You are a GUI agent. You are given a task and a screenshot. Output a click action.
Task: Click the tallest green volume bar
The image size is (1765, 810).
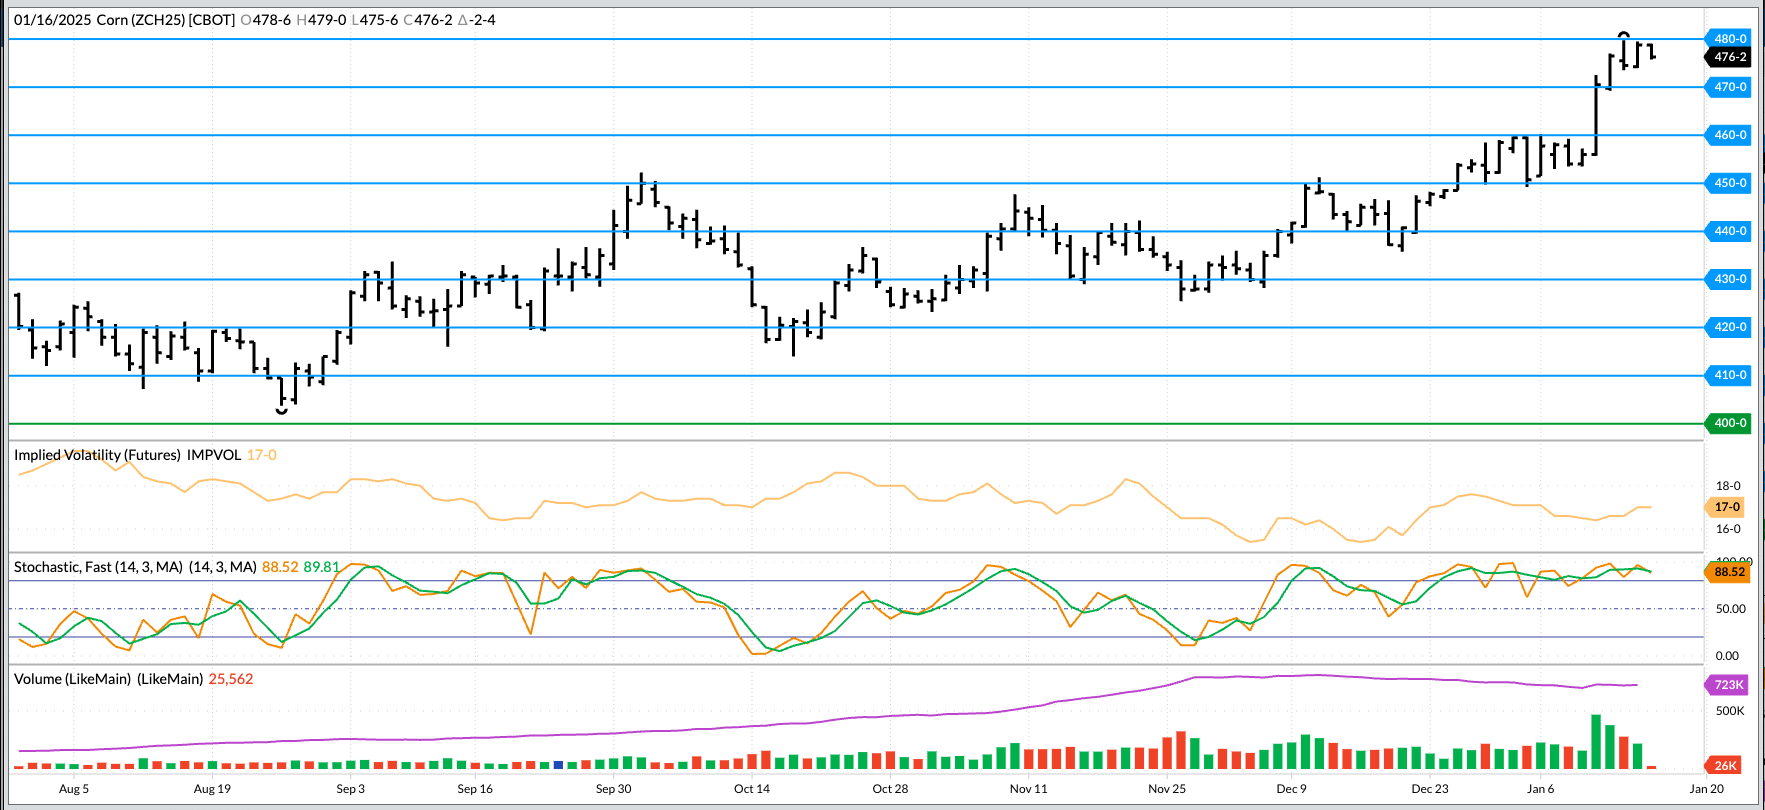point(1596,741)
